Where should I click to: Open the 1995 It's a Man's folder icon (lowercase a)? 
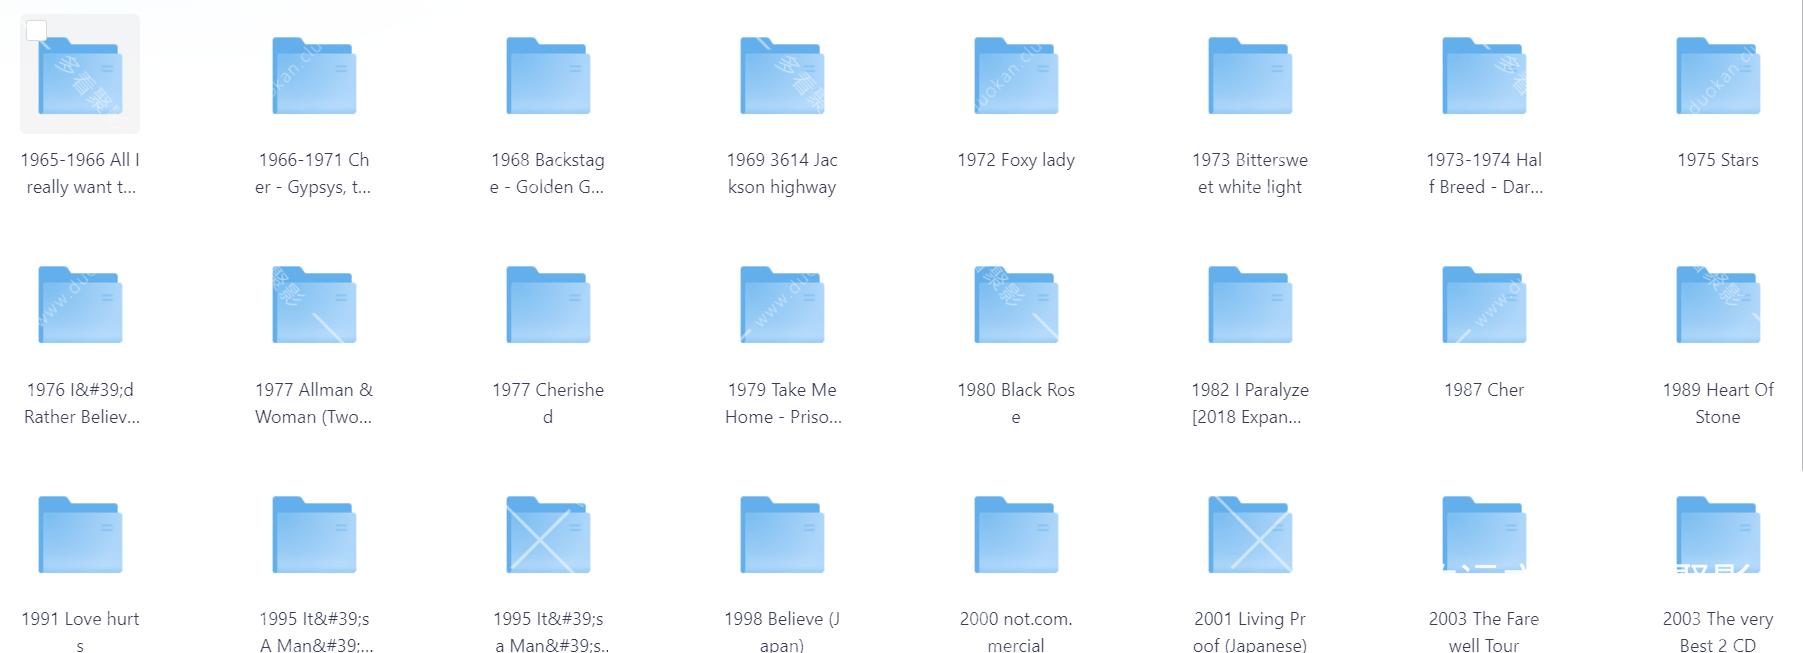pyautogui.click(x=548, y=535)
